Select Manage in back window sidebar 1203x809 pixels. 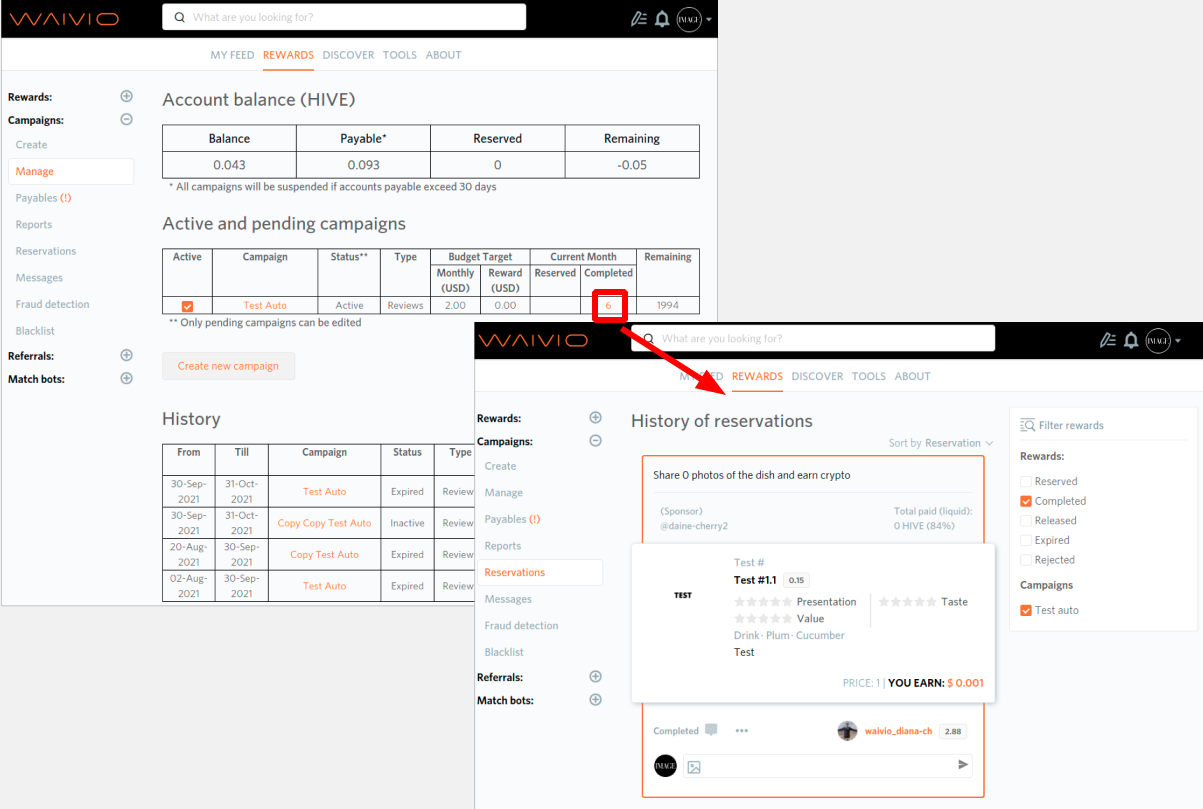click(71, 171)
